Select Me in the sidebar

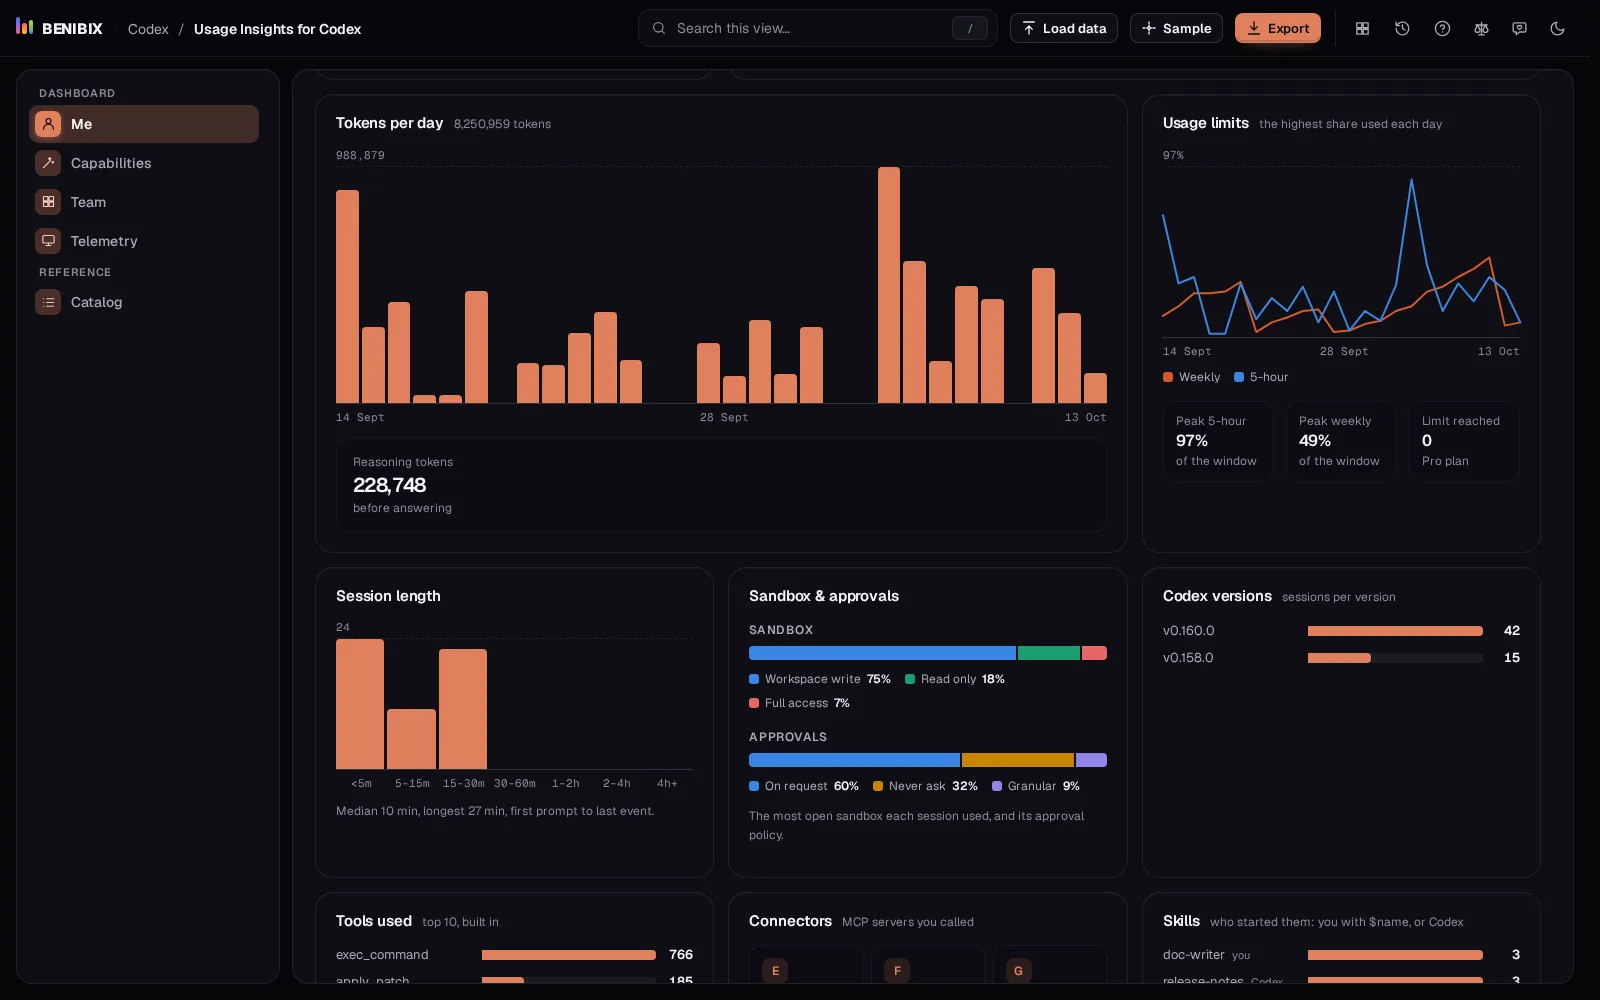(144, 124)
